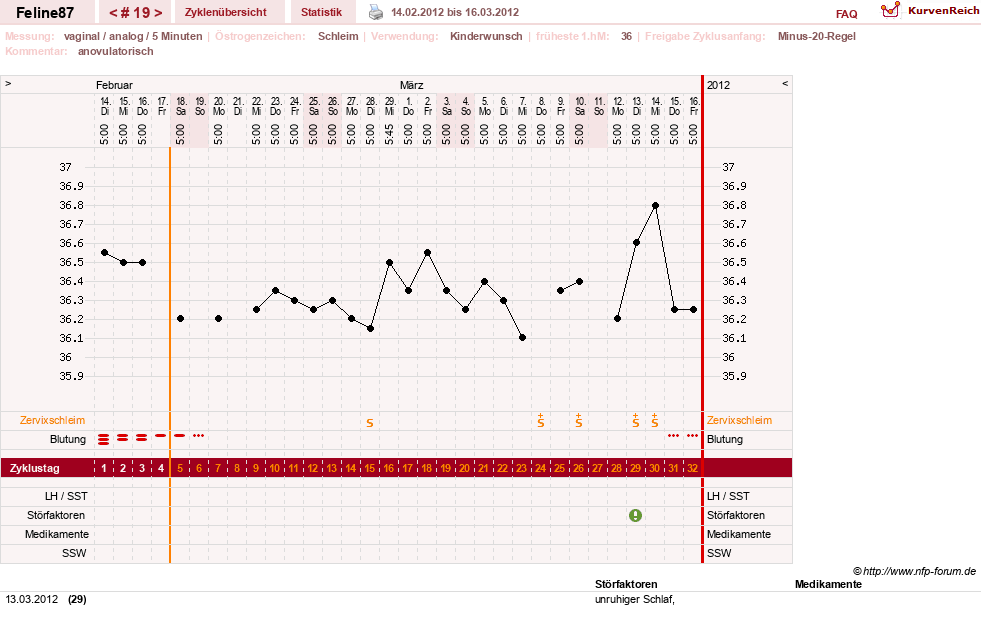Select the temperature point on cycle day 16
The image size is (981, 623).
pyautogui.click(x=389, y=263)
